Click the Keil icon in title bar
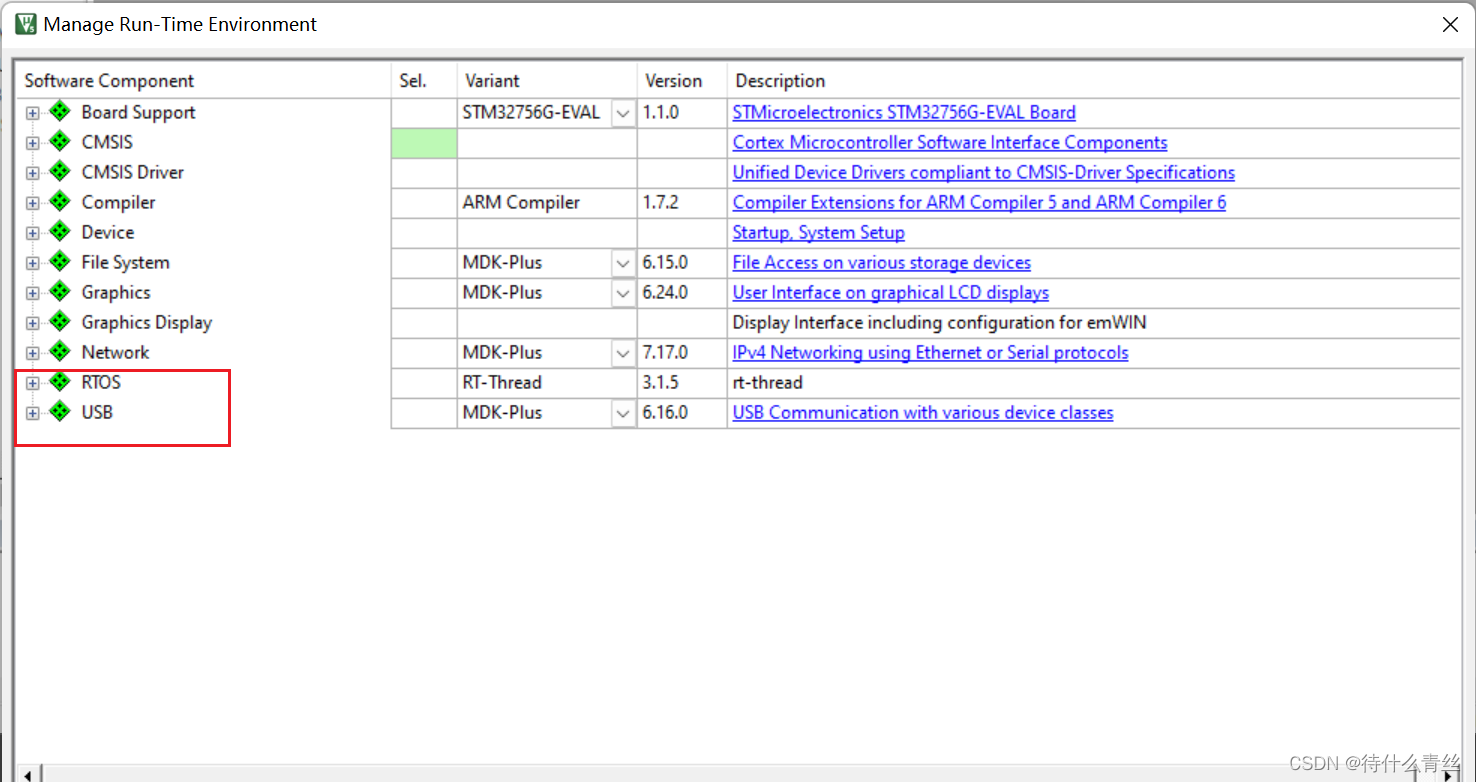 [x=26, y=24]
